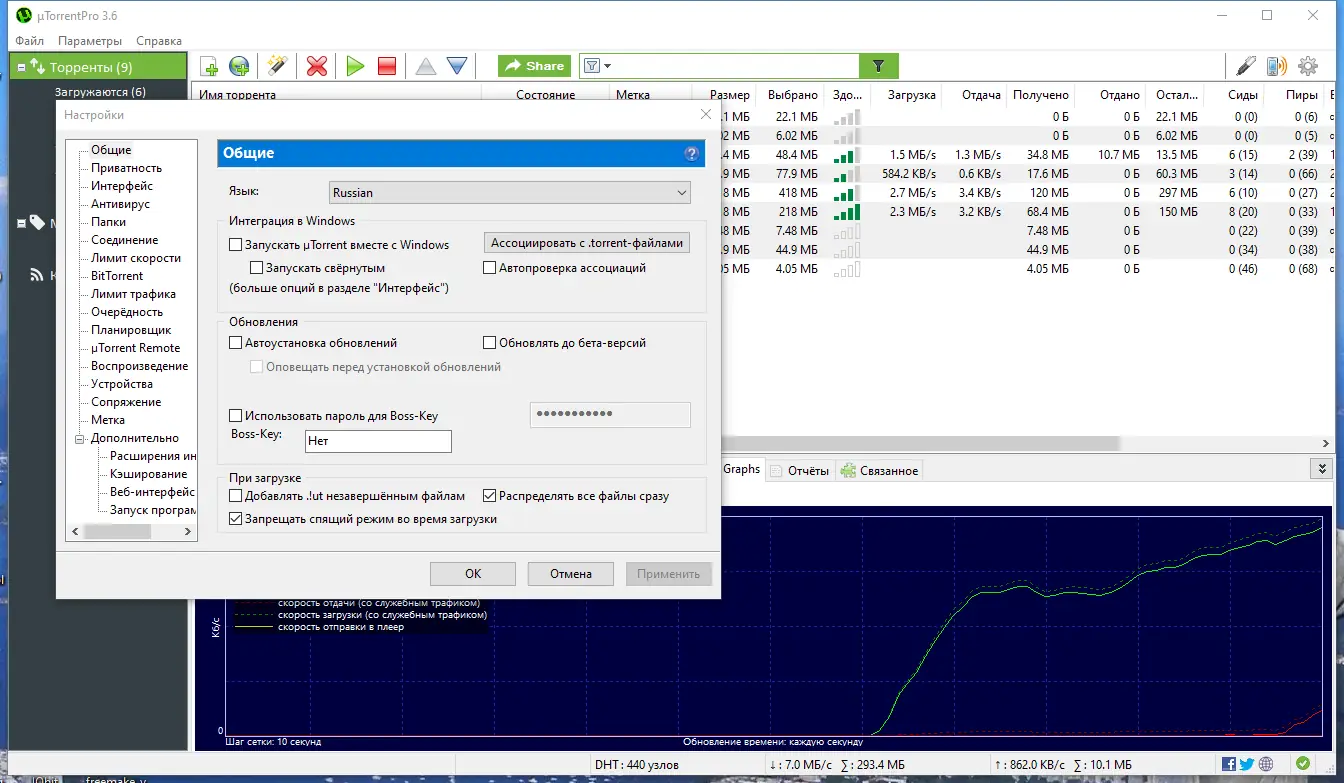Enable Запускать µTorrent вместе с Windows
This screenshot has height=783, width=1344.
click(x=236, y=244)
